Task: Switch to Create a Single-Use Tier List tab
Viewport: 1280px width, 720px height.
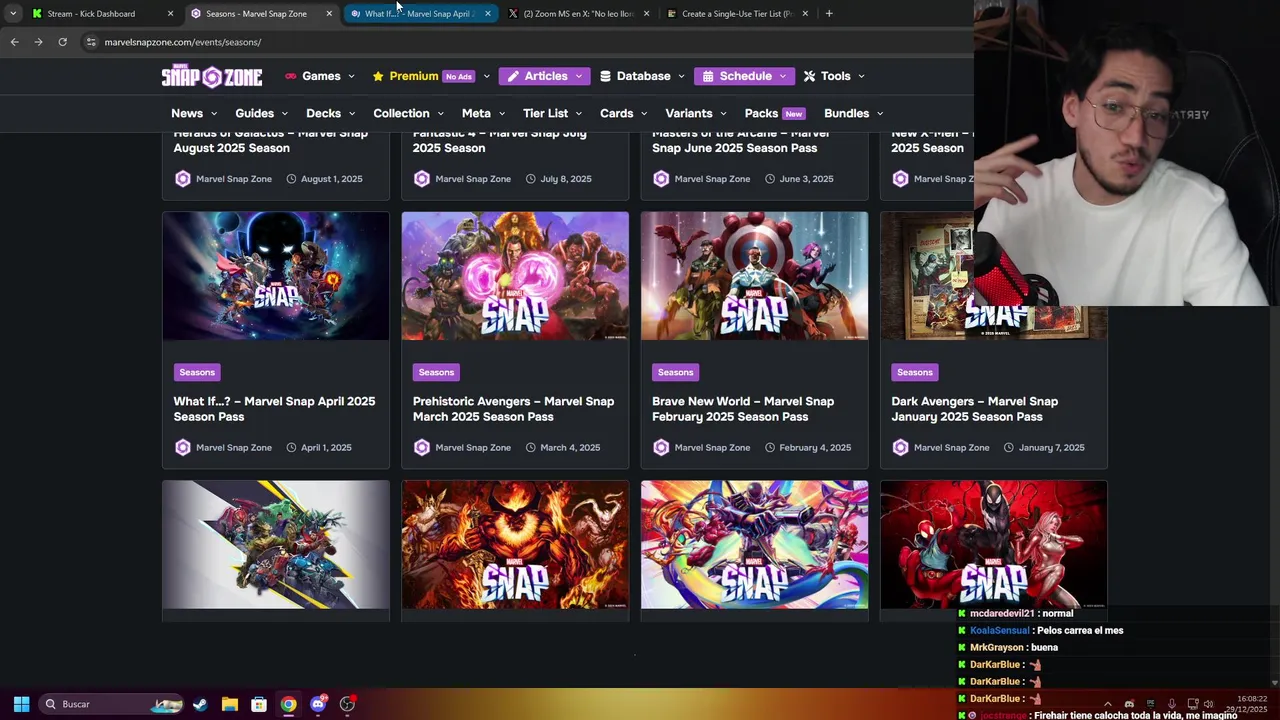Action: (736, 13)
